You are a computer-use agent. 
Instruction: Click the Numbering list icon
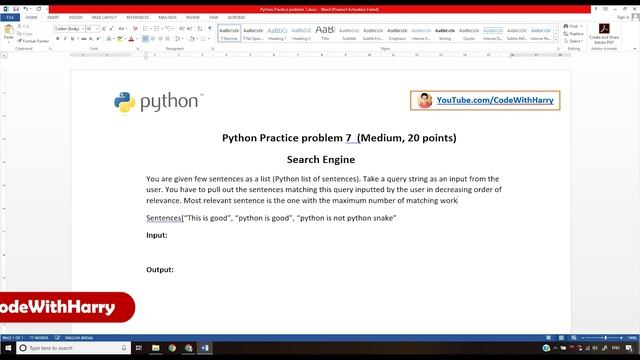point(157,29)
